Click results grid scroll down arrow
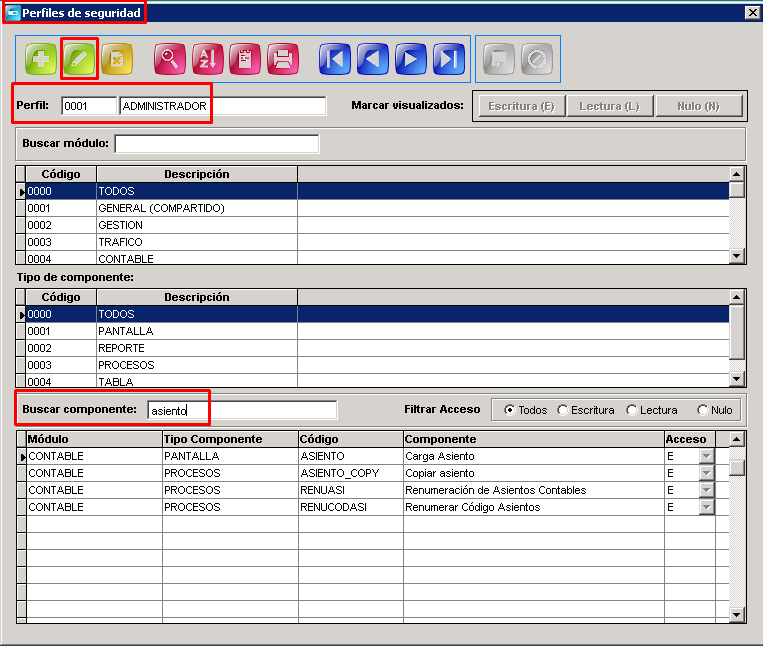763x646 pixels. (x=737, y=615)
